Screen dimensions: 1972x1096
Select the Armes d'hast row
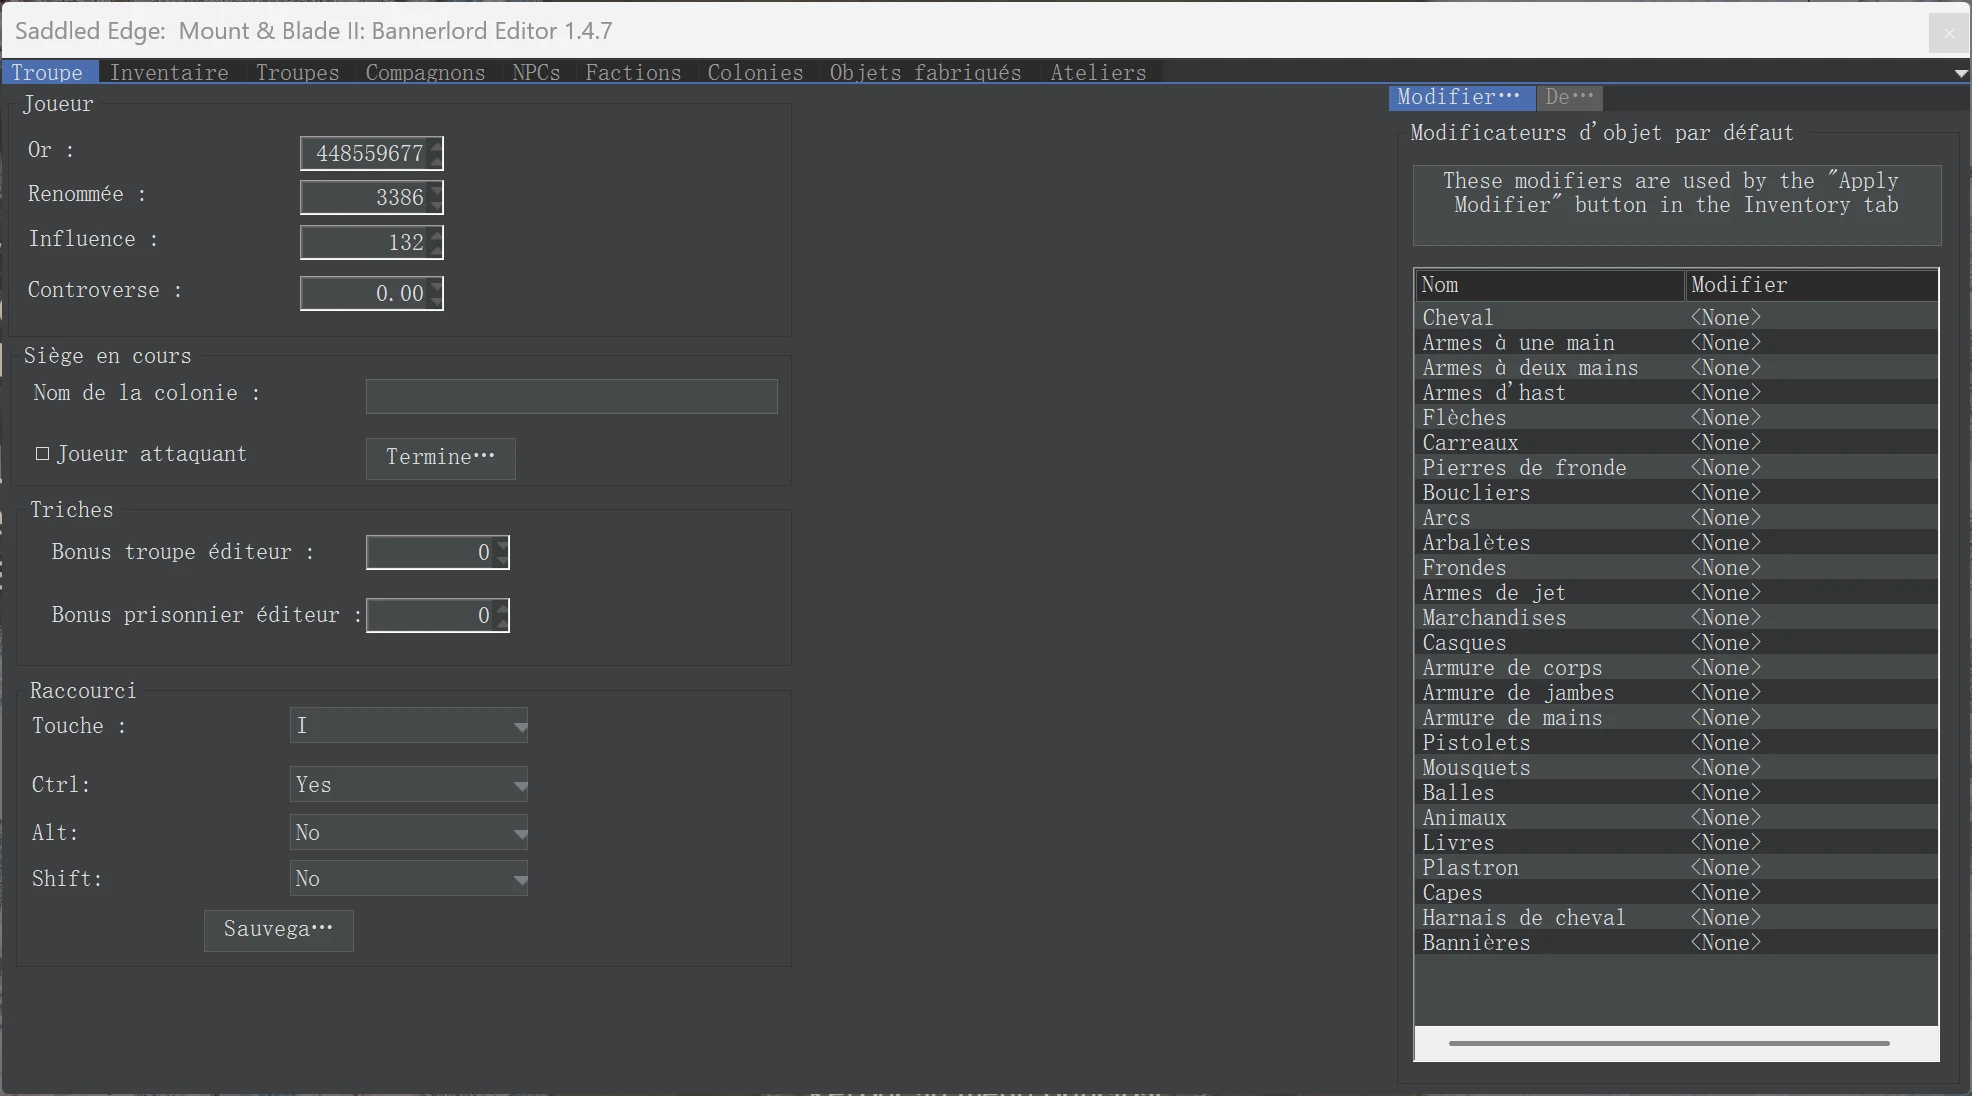click(x=1677, y=393)
